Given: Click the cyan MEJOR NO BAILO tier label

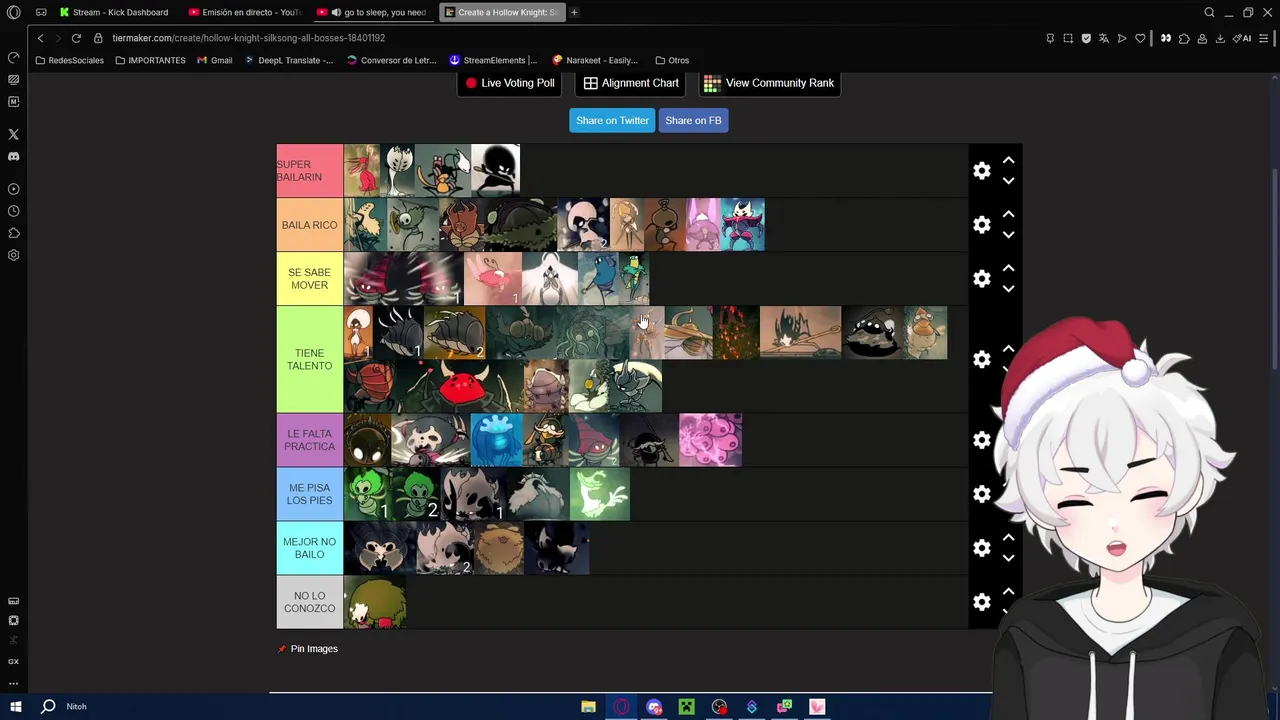Looking at the screenshot, I should tap(310, 548).
